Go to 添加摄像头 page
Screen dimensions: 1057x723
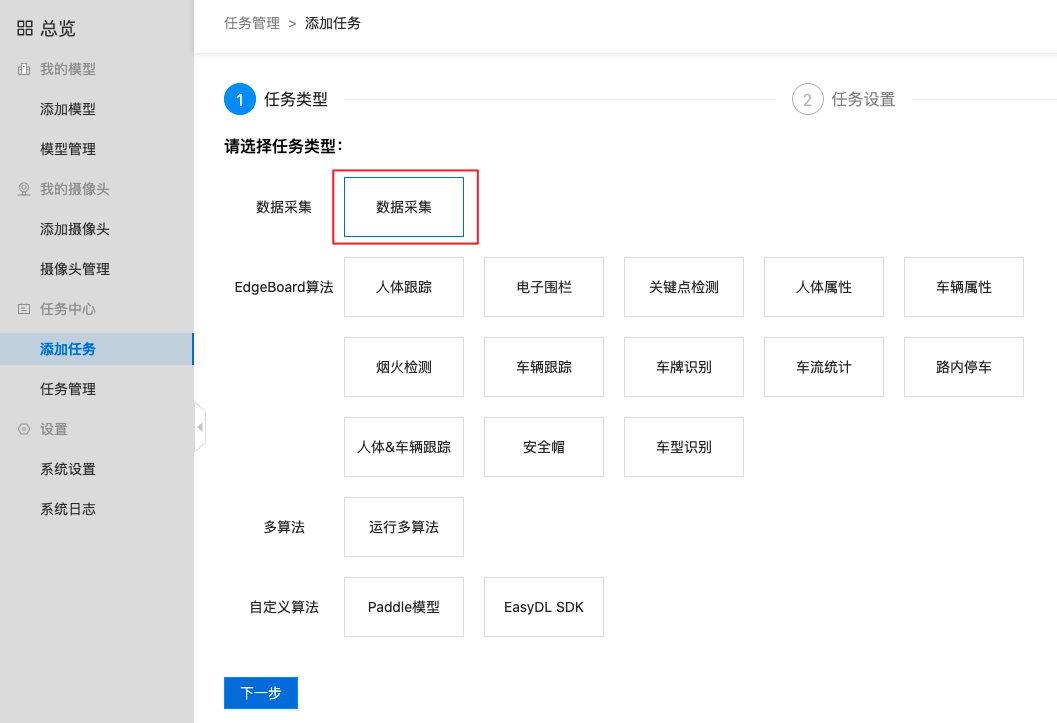tap(75, 229)
